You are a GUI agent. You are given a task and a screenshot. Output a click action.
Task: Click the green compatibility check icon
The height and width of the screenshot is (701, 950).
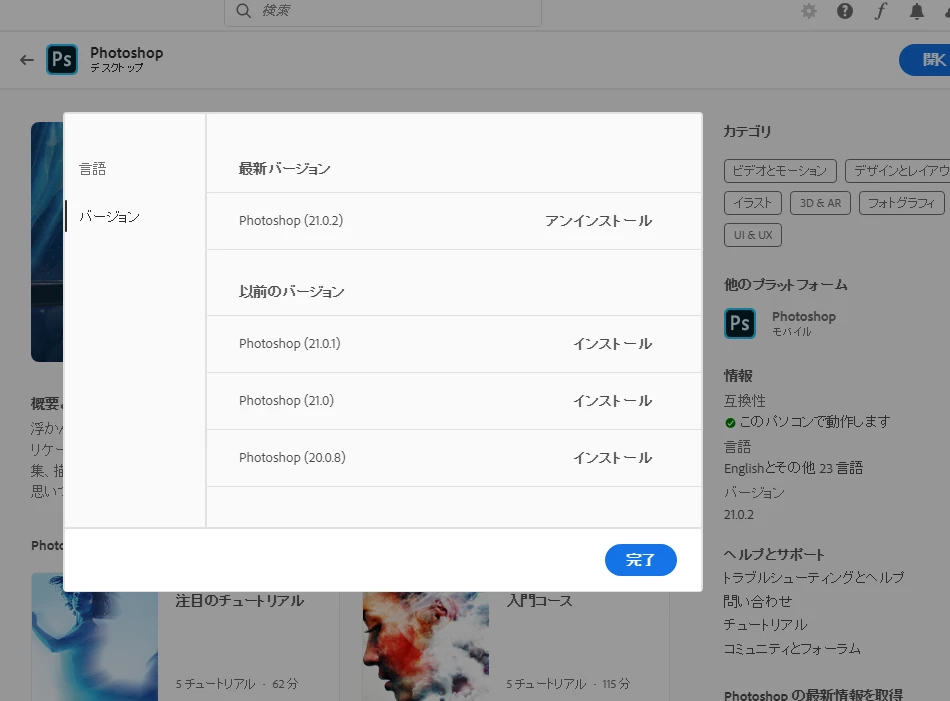730,423
